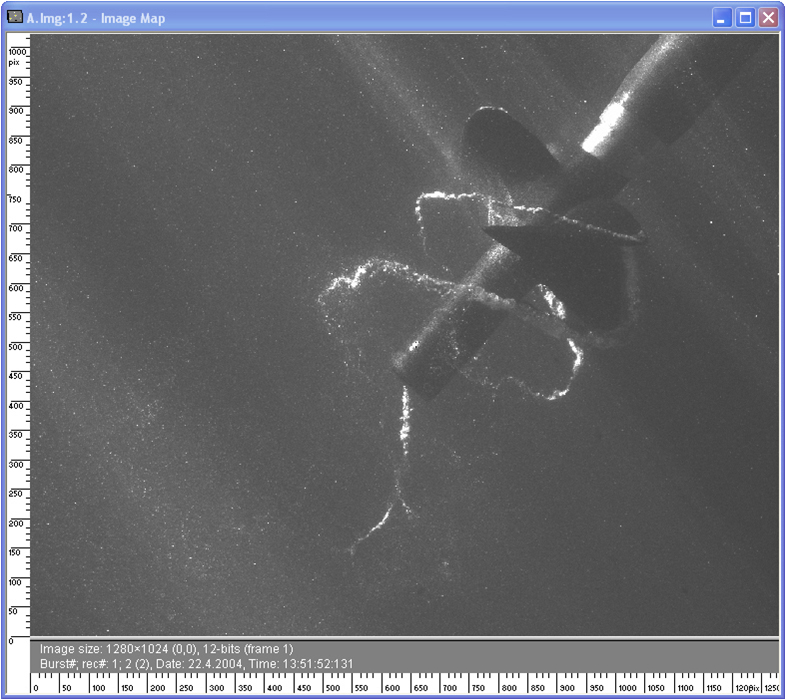The image size is (786, 700).
Task: Minimize the Image Map window
Action: point(722,18)
